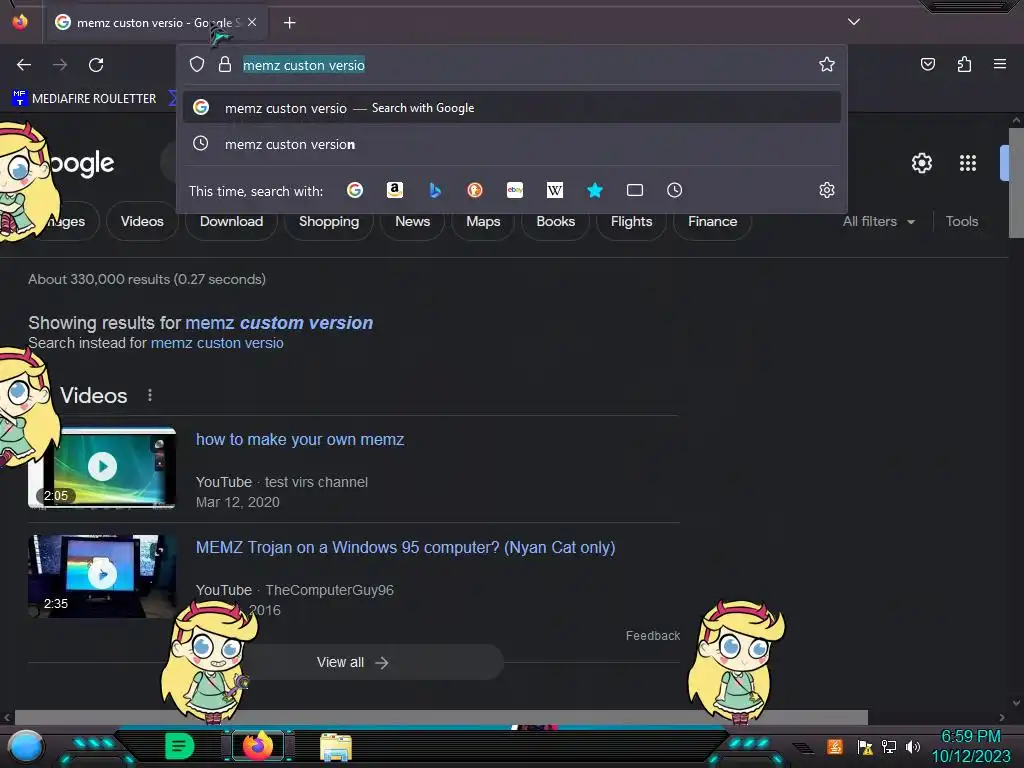Close the memz custon versio tab
This screenshot has height=768, width=1024.
tap(252, 22)
